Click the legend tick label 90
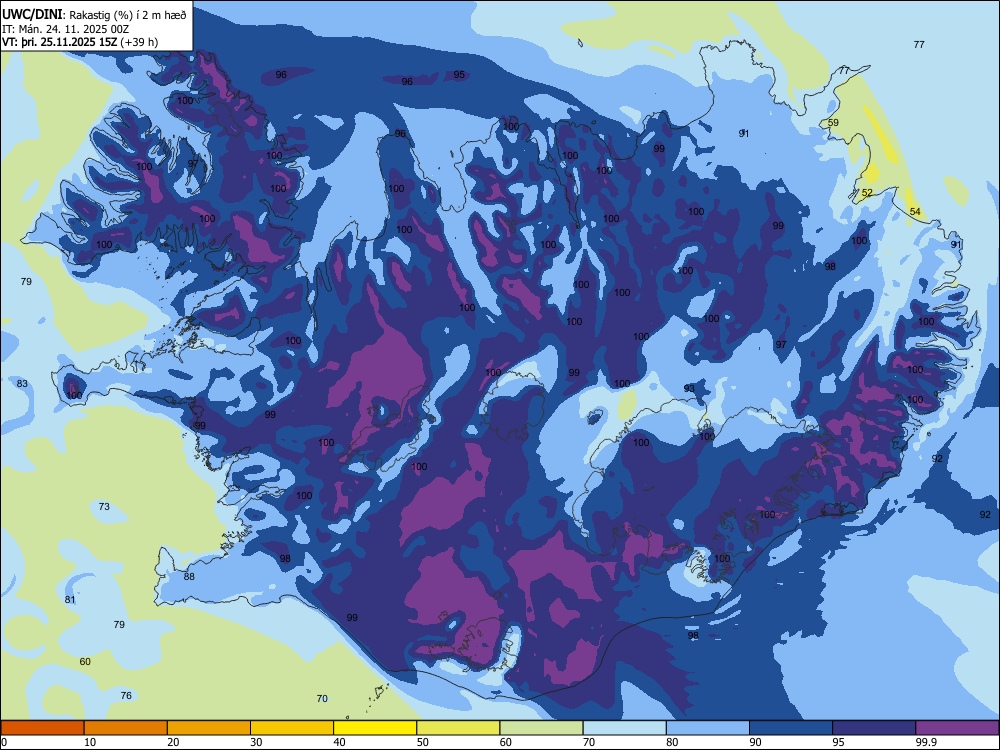This screenshot has width=1000, height=750. (x=756, y=742)
